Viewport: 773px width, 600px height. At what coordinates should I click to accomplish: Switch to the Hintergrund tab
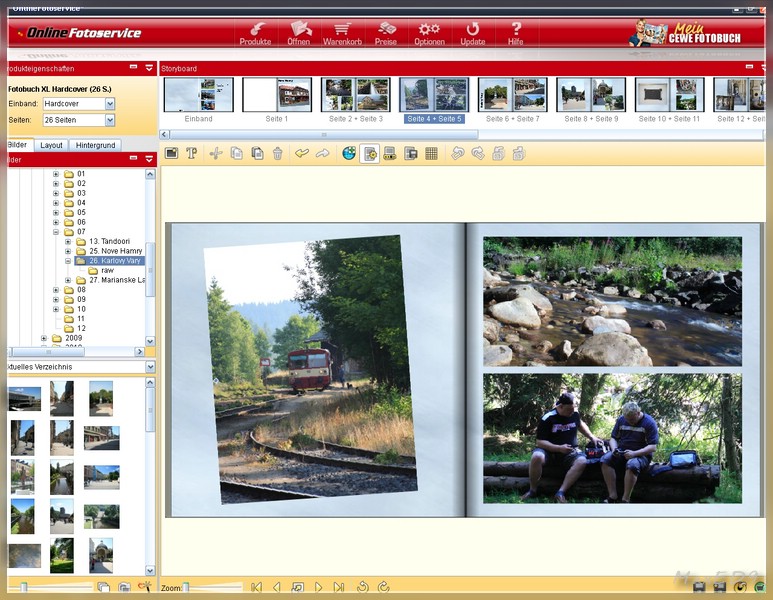point(96,145)
